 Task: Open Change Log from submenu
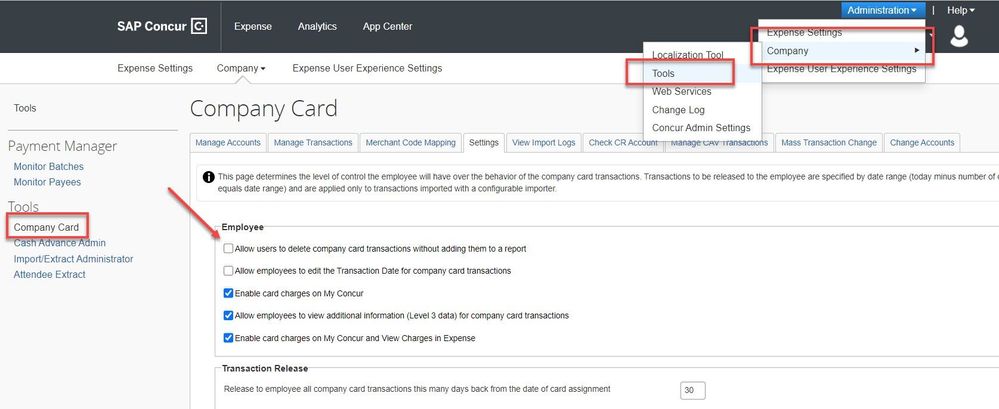678,110
